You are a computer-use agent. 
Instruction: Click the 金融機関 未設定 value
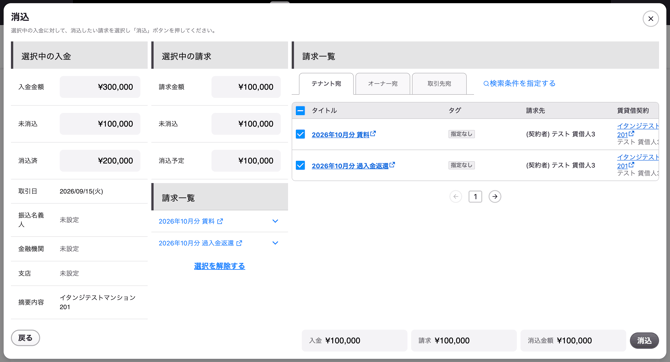coord(69,249)
